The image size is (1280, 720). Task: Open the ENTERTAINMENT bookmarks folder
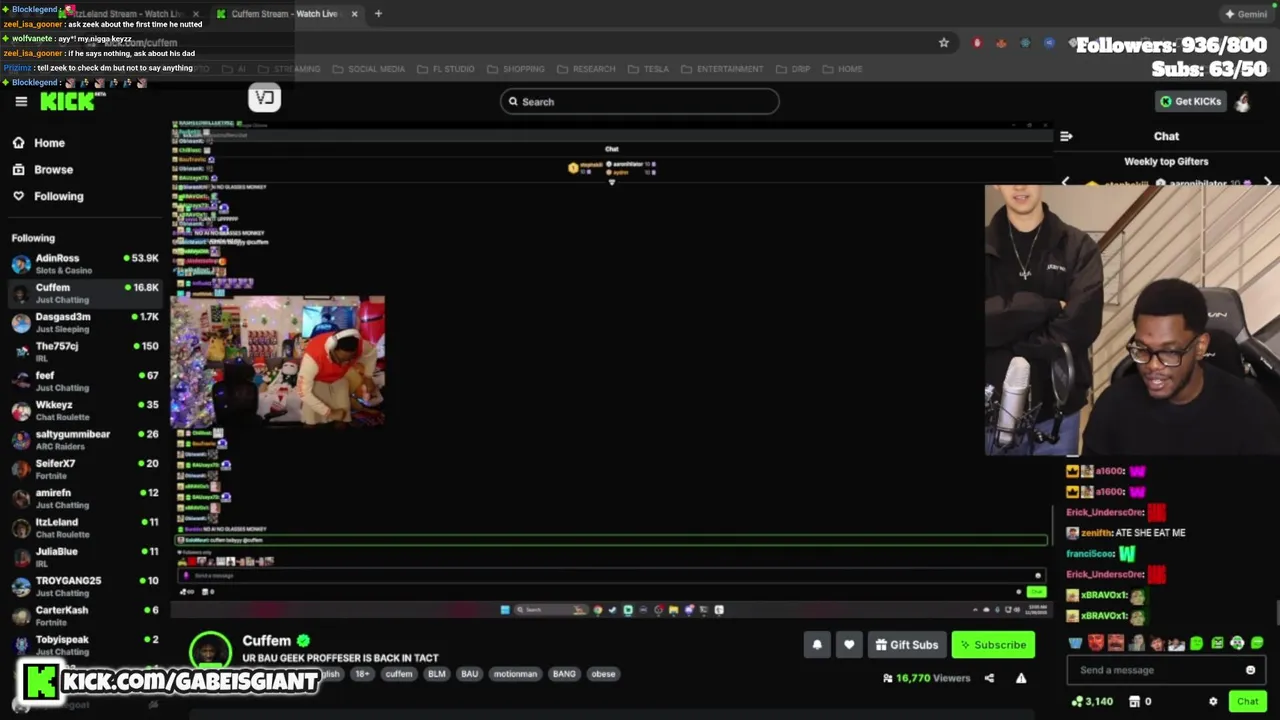722,69
